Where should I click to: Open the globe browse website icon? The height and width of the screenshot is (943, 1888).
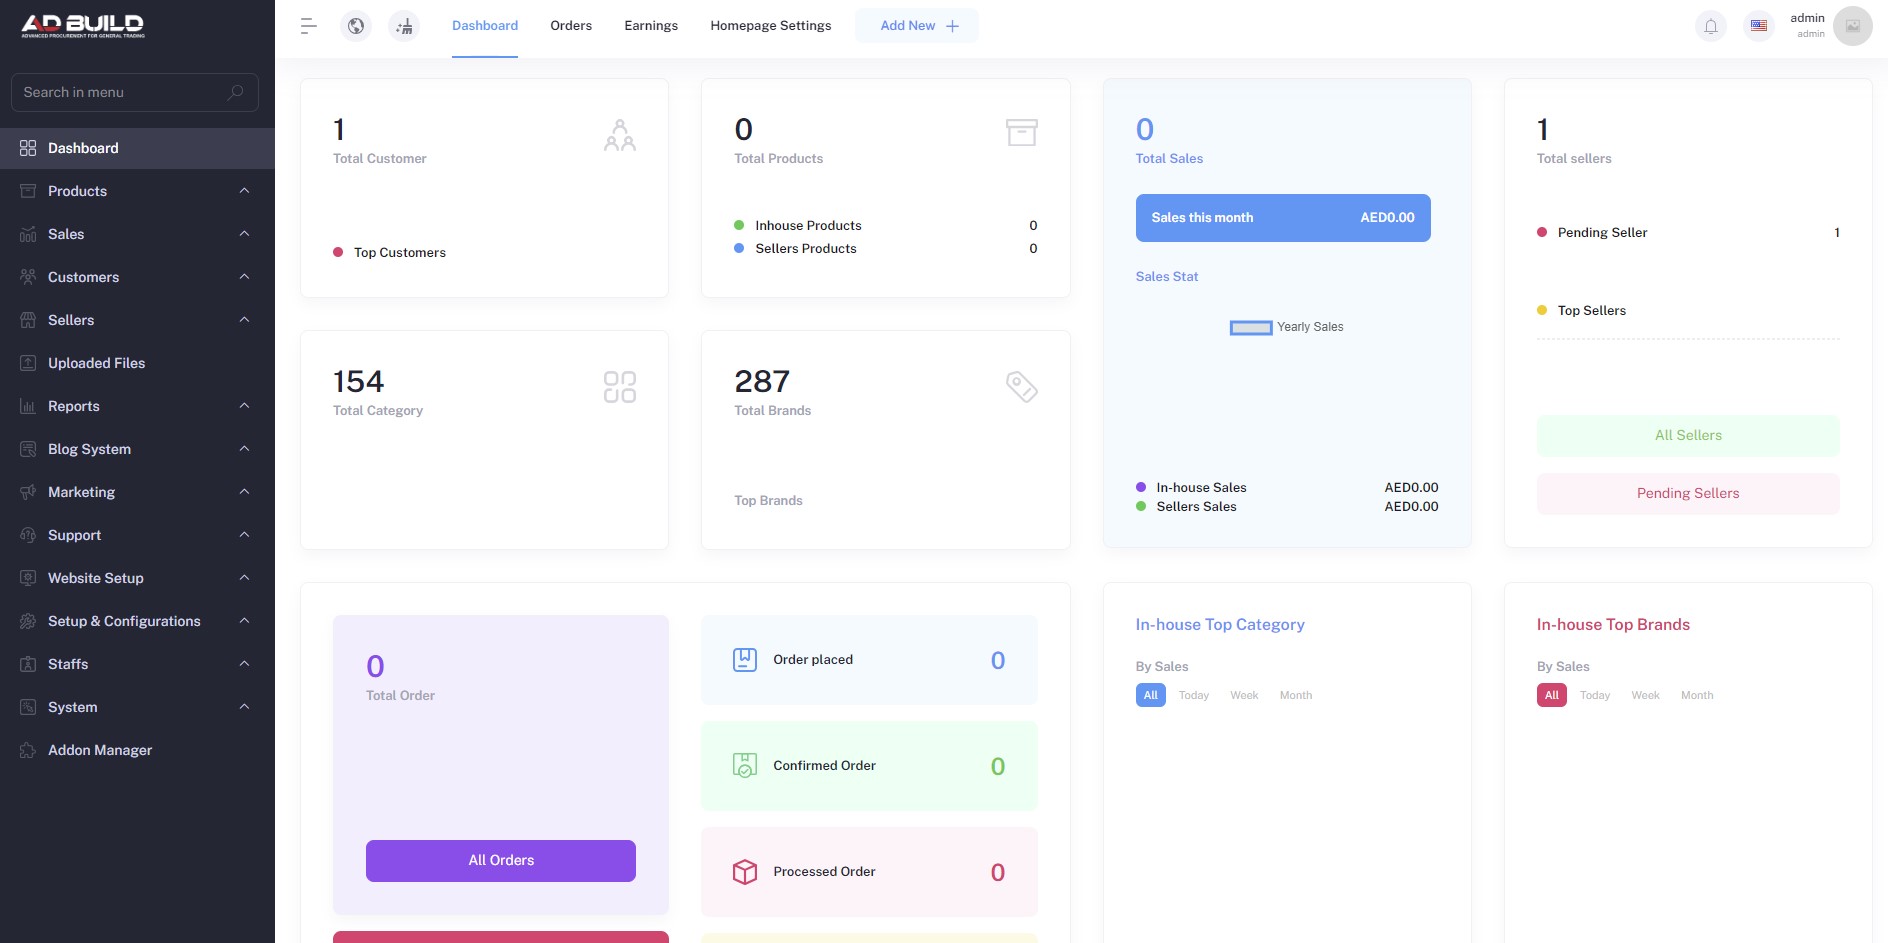click(x=356, y=26)
